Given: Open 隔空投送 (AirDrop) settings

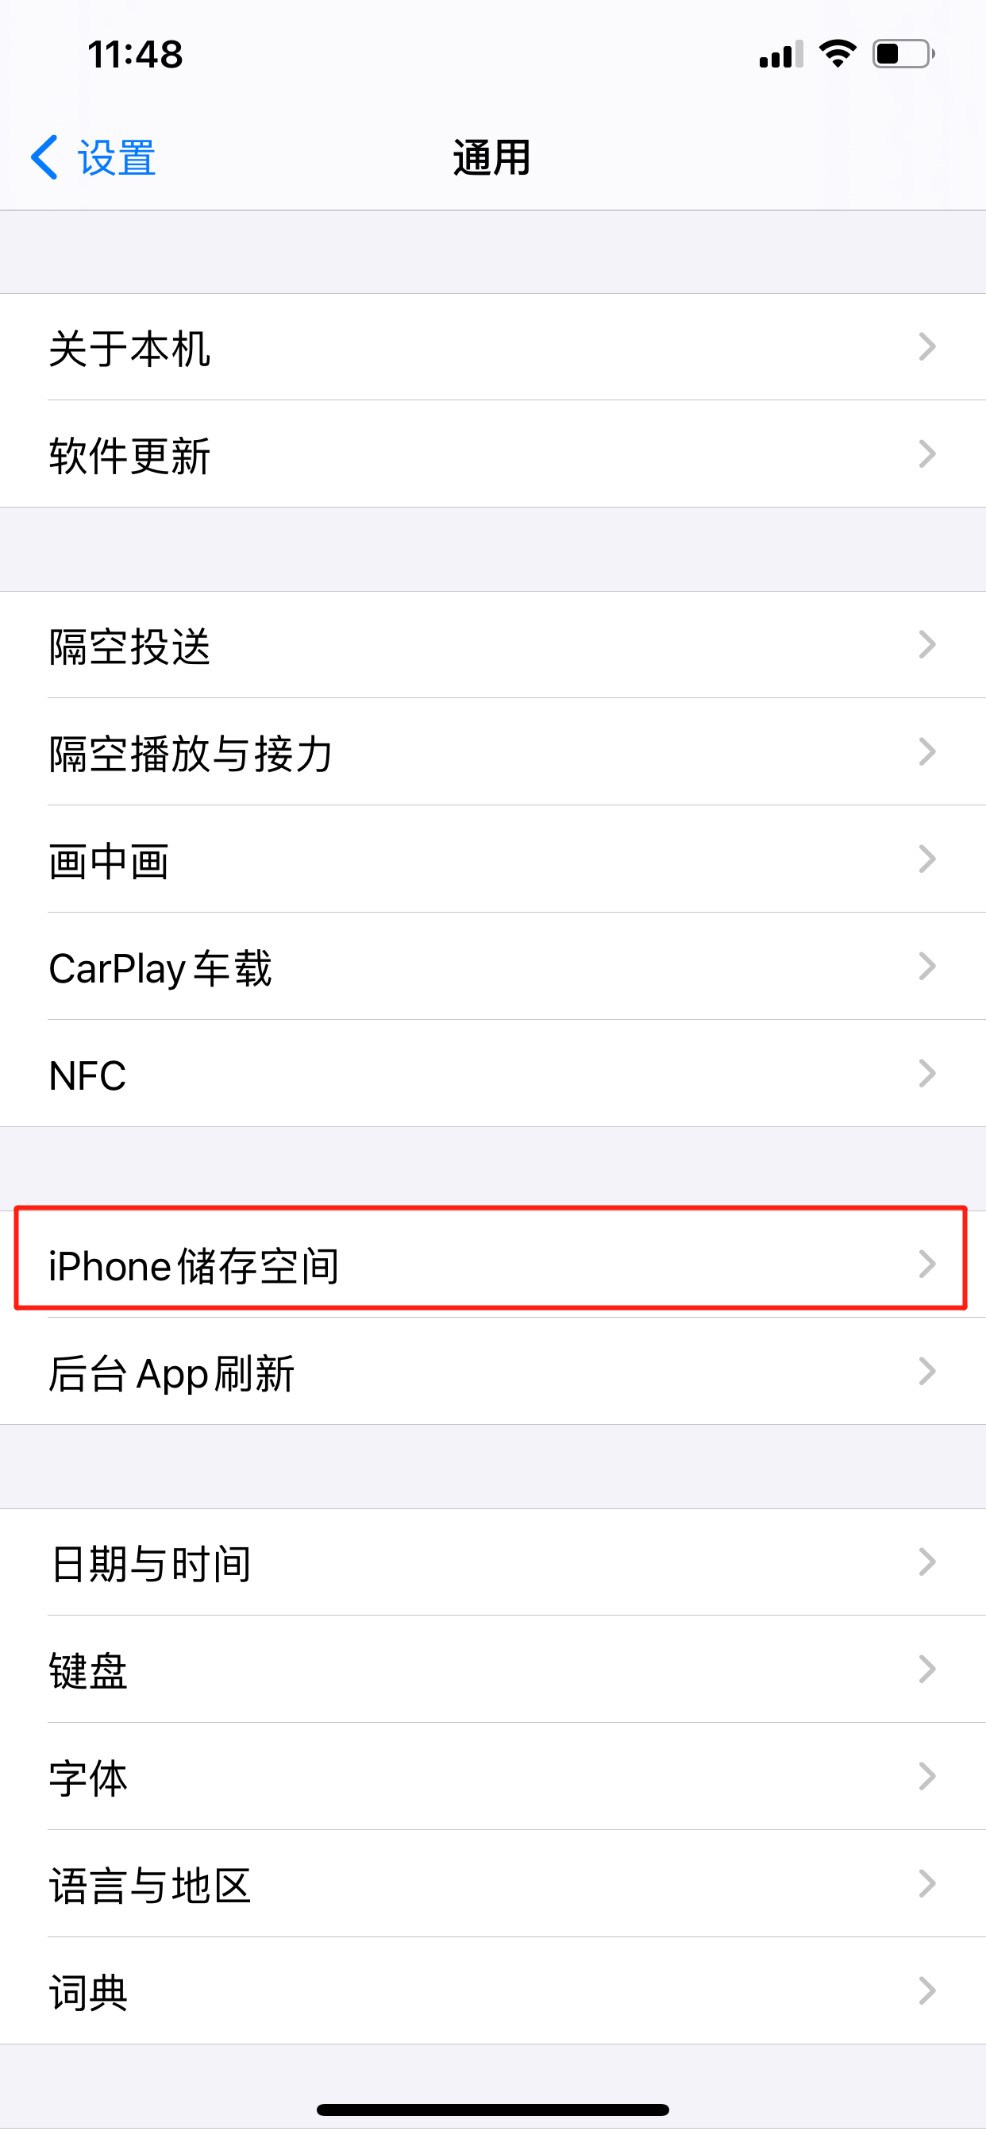Looking at the screenshot, I should tap(493, 645).
